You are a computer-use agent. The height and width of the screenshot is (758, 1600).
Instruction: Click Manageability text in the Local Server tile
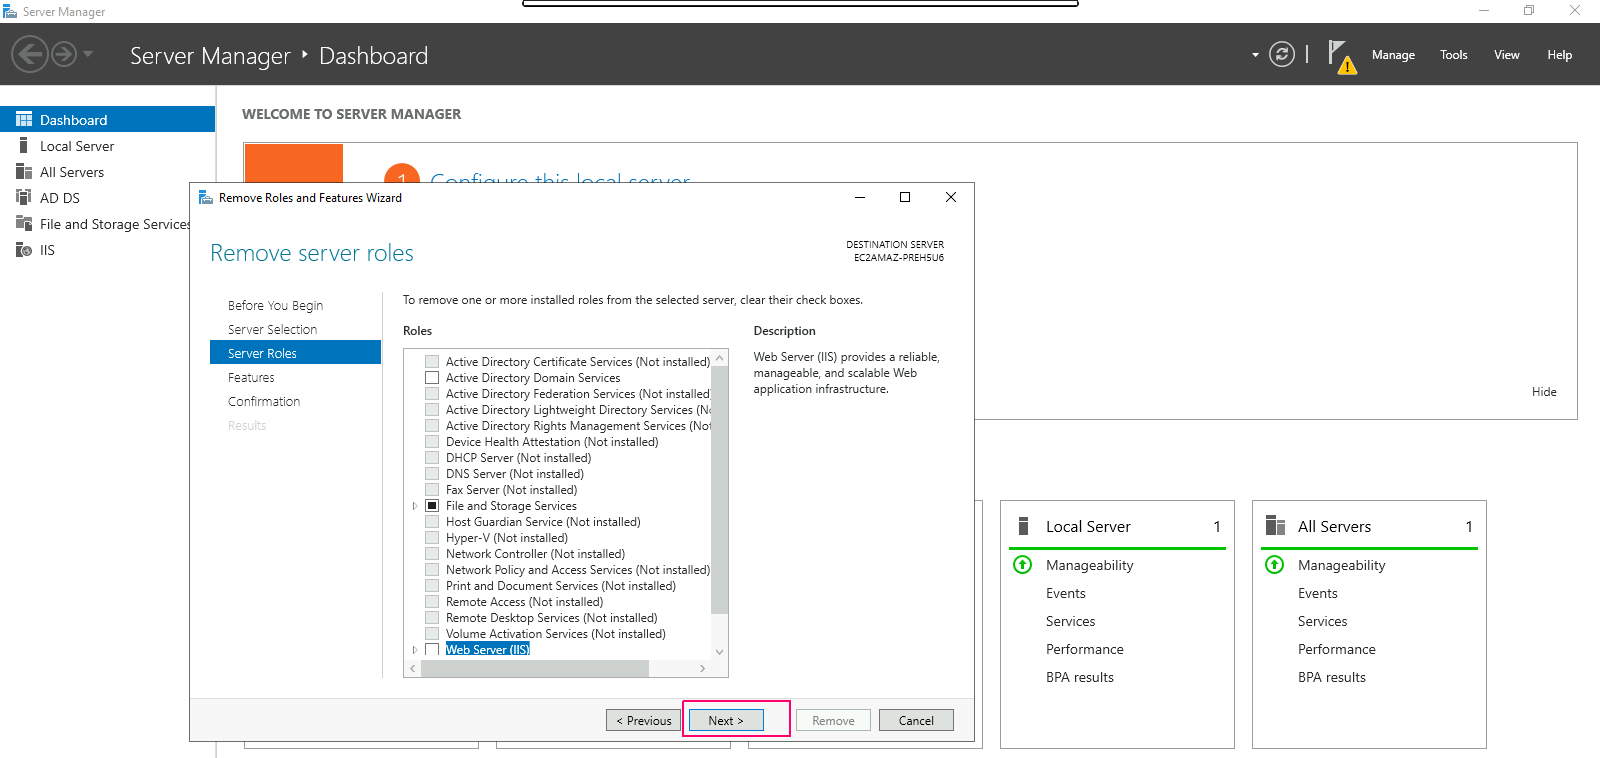point(1090,565)
